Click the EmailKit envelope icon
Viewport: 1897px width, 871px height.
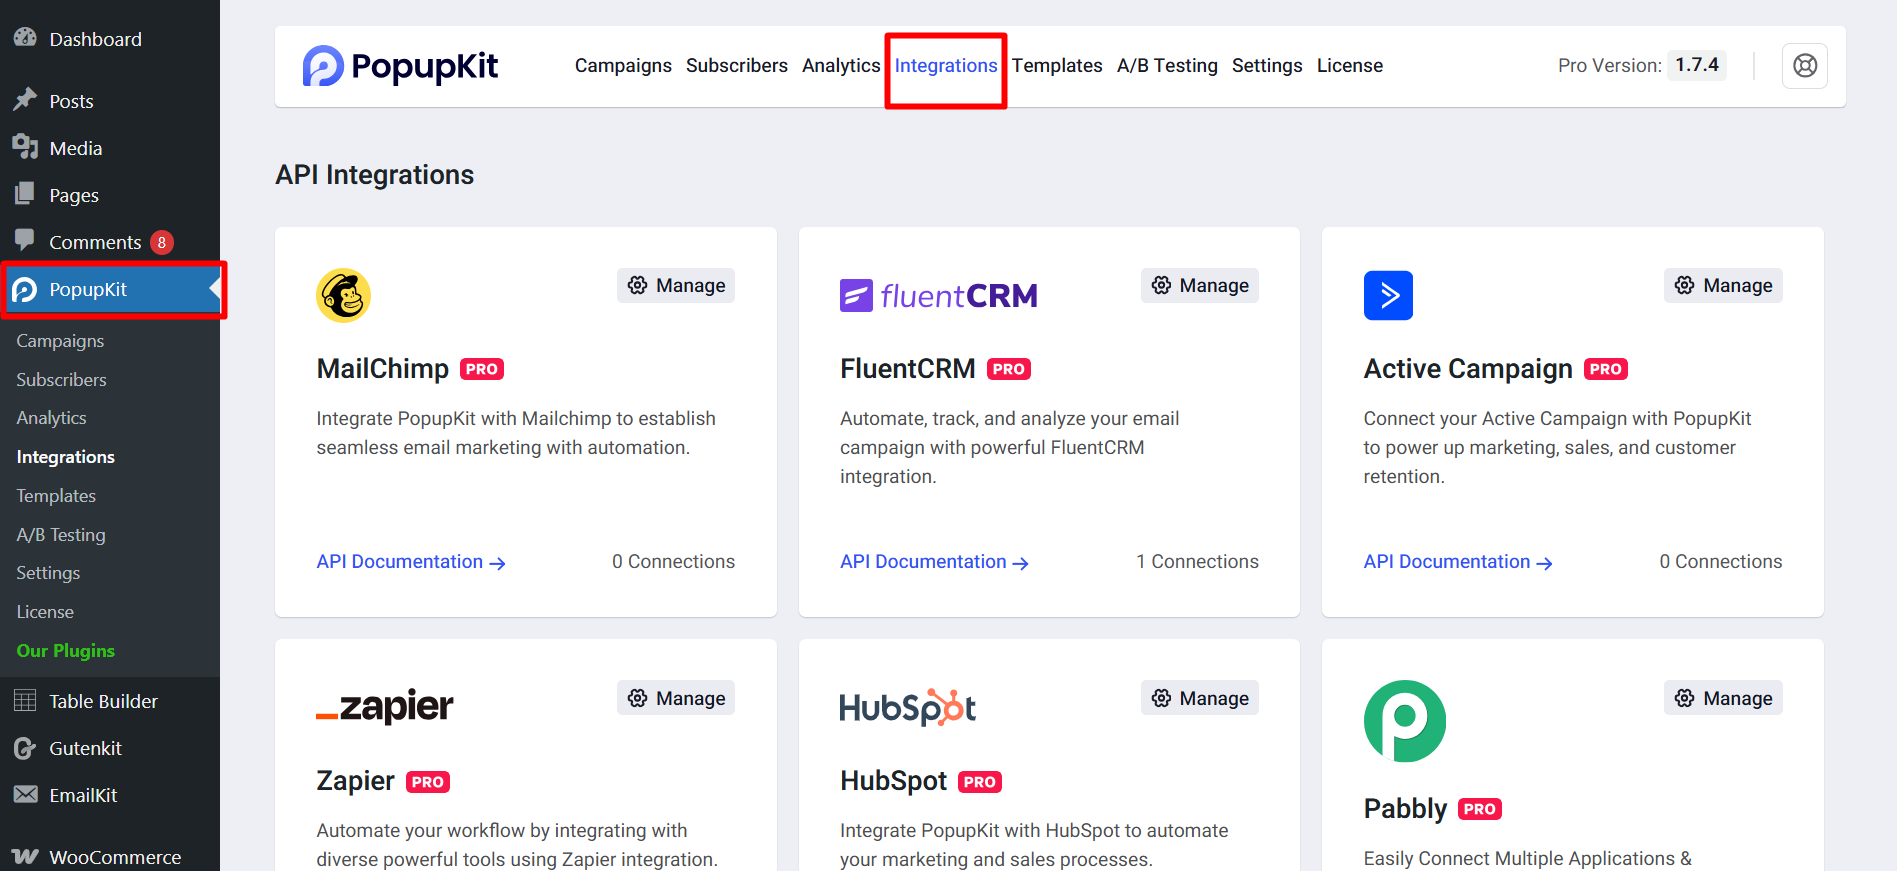[x=25, y=795]
